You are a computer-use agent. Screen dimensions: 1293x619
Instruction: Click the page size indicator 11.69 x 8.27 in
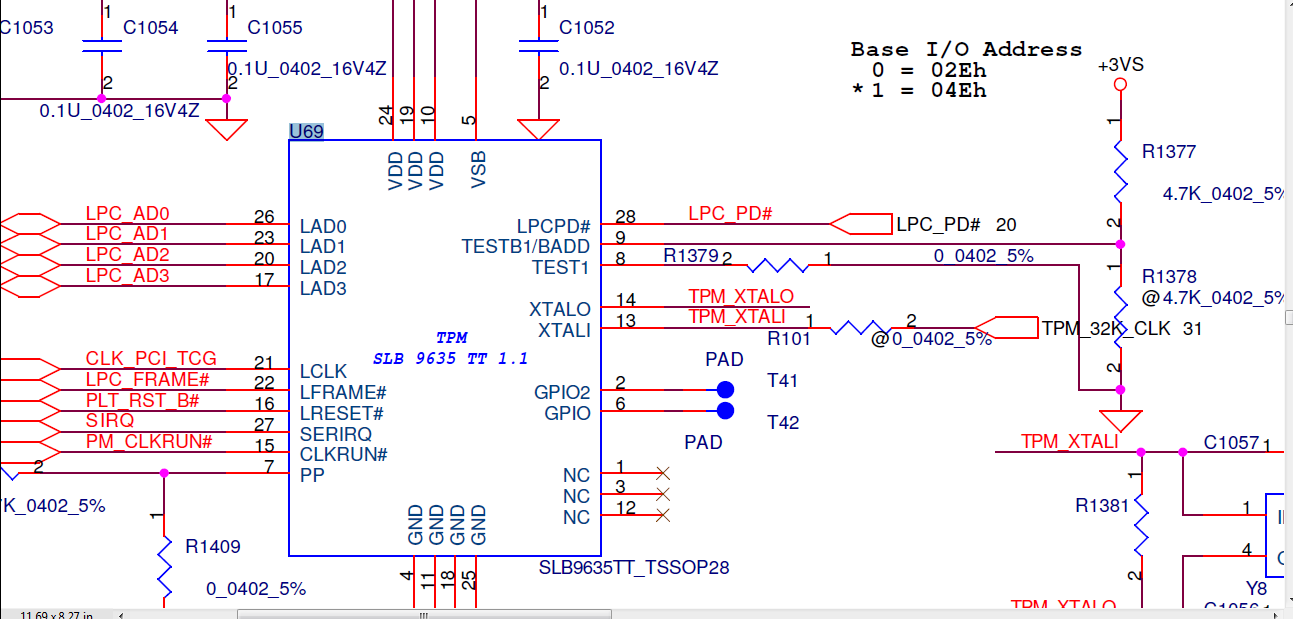pos(57,614)
